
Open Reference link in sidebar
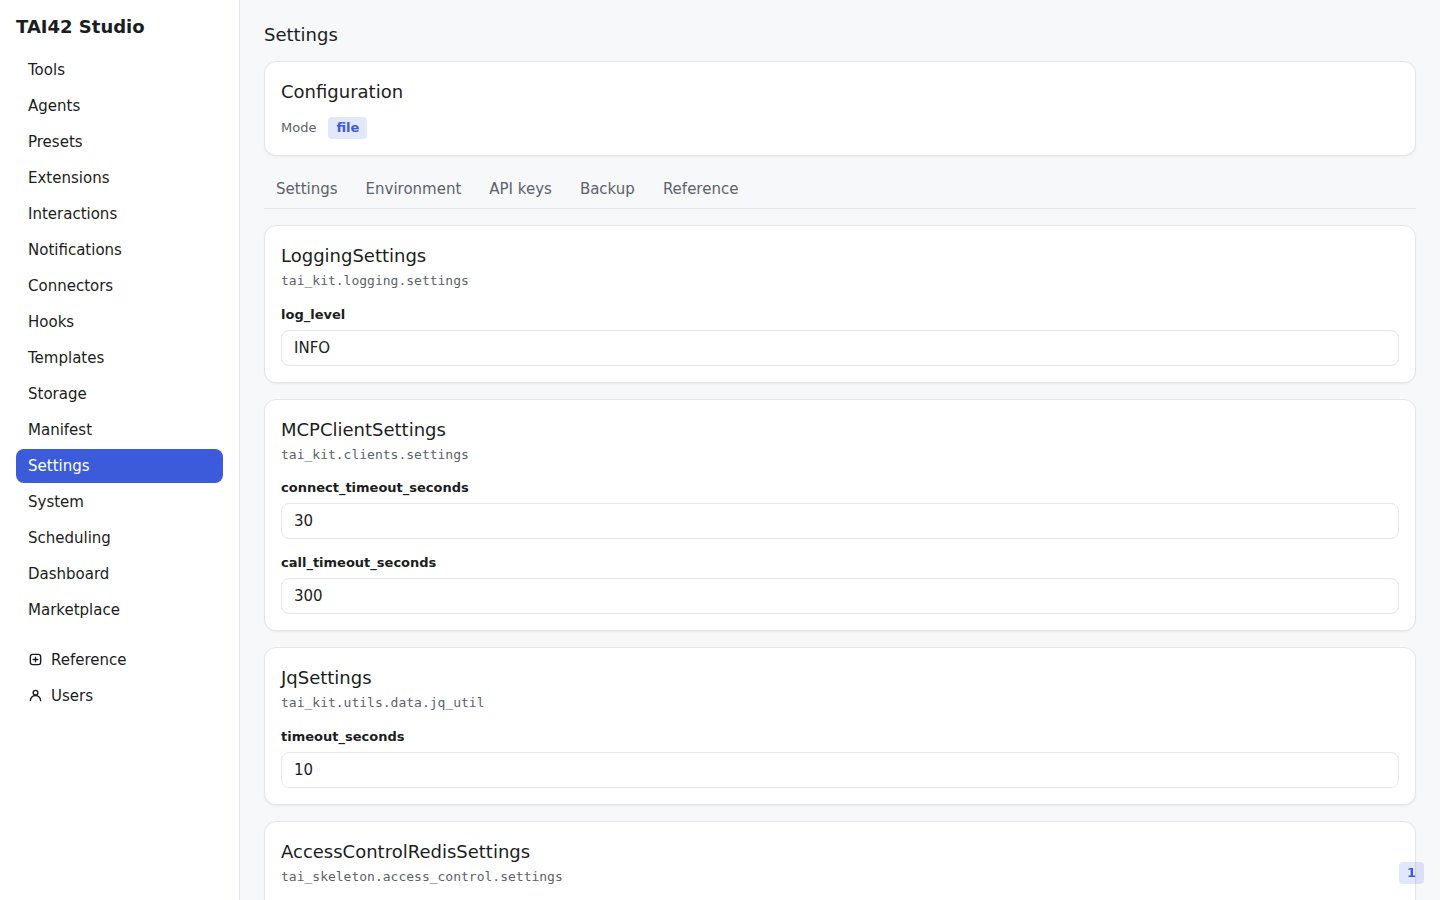[119, 660]
